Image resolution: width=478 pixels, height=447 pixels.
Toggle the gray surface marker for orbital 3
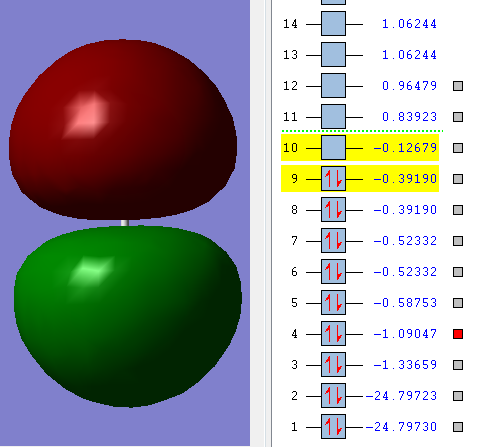(458, 365)
